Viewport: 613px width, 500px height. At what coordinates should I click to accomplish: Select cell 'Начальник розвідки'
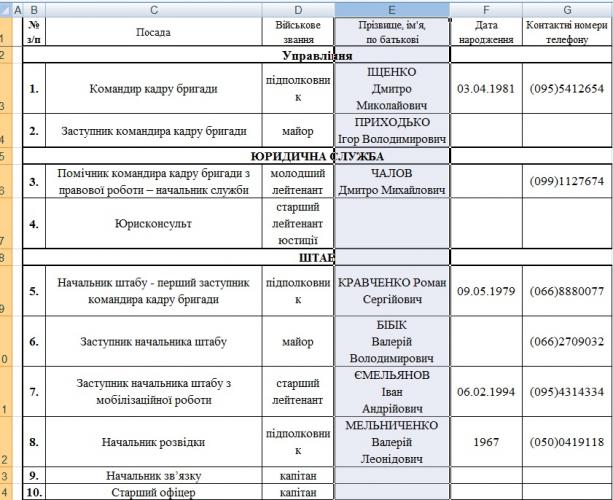pos(153,442)
